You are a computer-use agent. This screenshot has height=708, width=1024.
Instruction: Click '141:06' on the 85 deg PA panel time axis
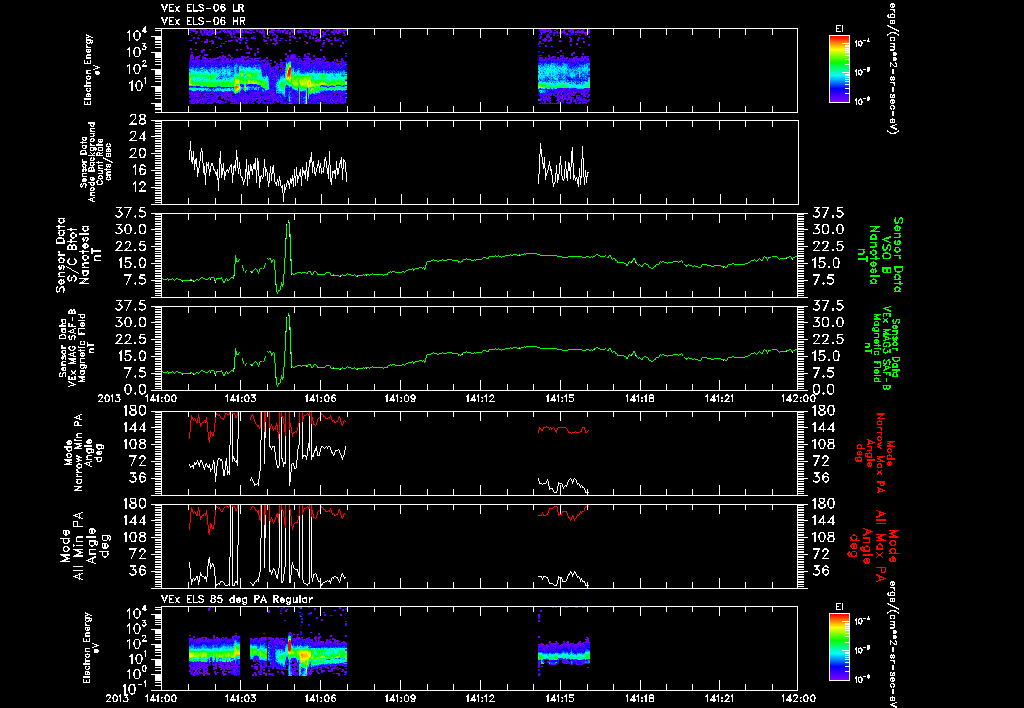click(x=320, y=699)
